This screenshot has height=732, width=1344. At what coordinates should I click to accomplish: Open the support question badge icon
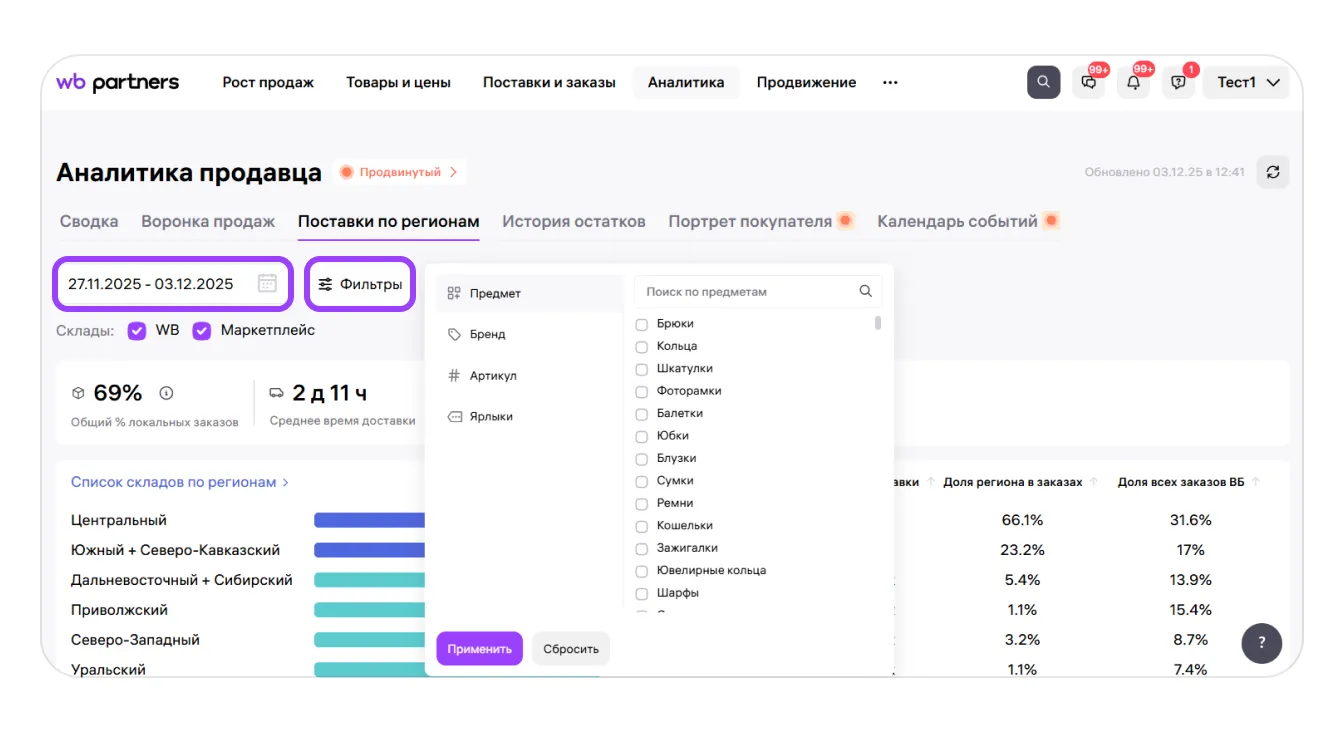pos(1178,82)
